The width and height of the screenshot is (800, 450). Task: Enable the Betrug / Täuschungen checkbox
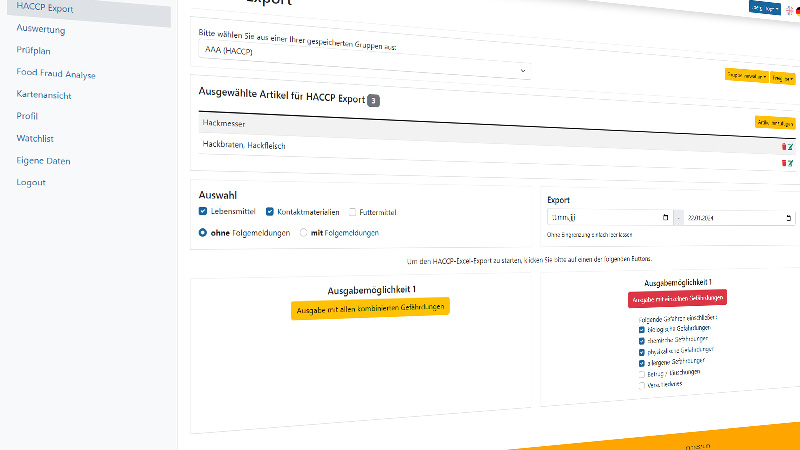[x=642, y=374]
